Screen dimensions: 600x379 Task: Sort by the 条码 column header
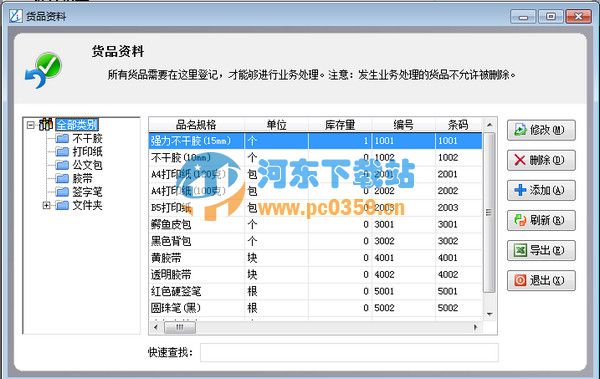pyautogui.click(x=458, y=125)
